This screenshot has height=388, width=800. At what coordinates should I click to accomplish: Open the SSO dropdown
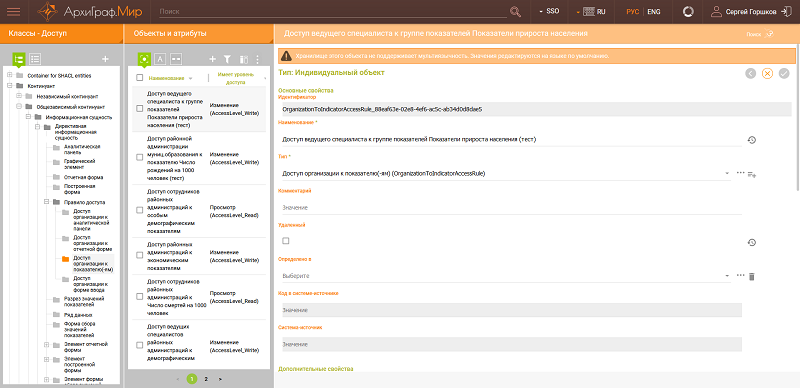click(x=548, y=11)
